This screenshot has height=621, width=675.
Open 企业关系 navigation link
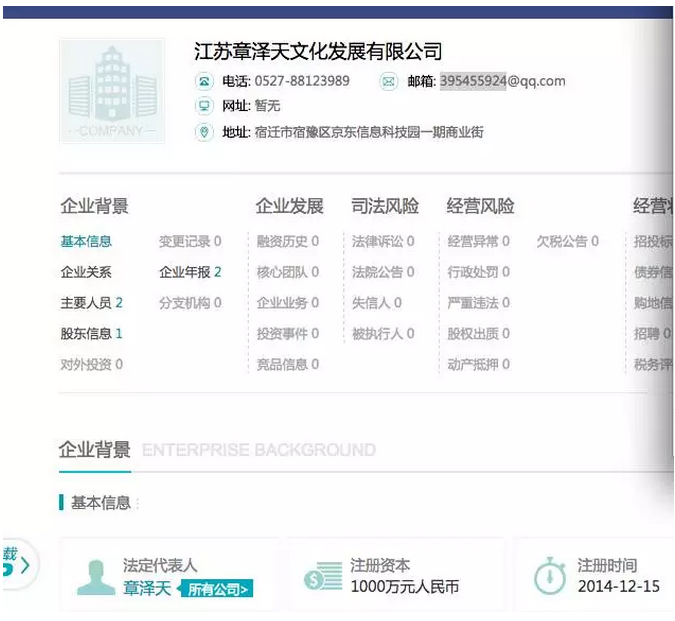(x=86, y=272)
